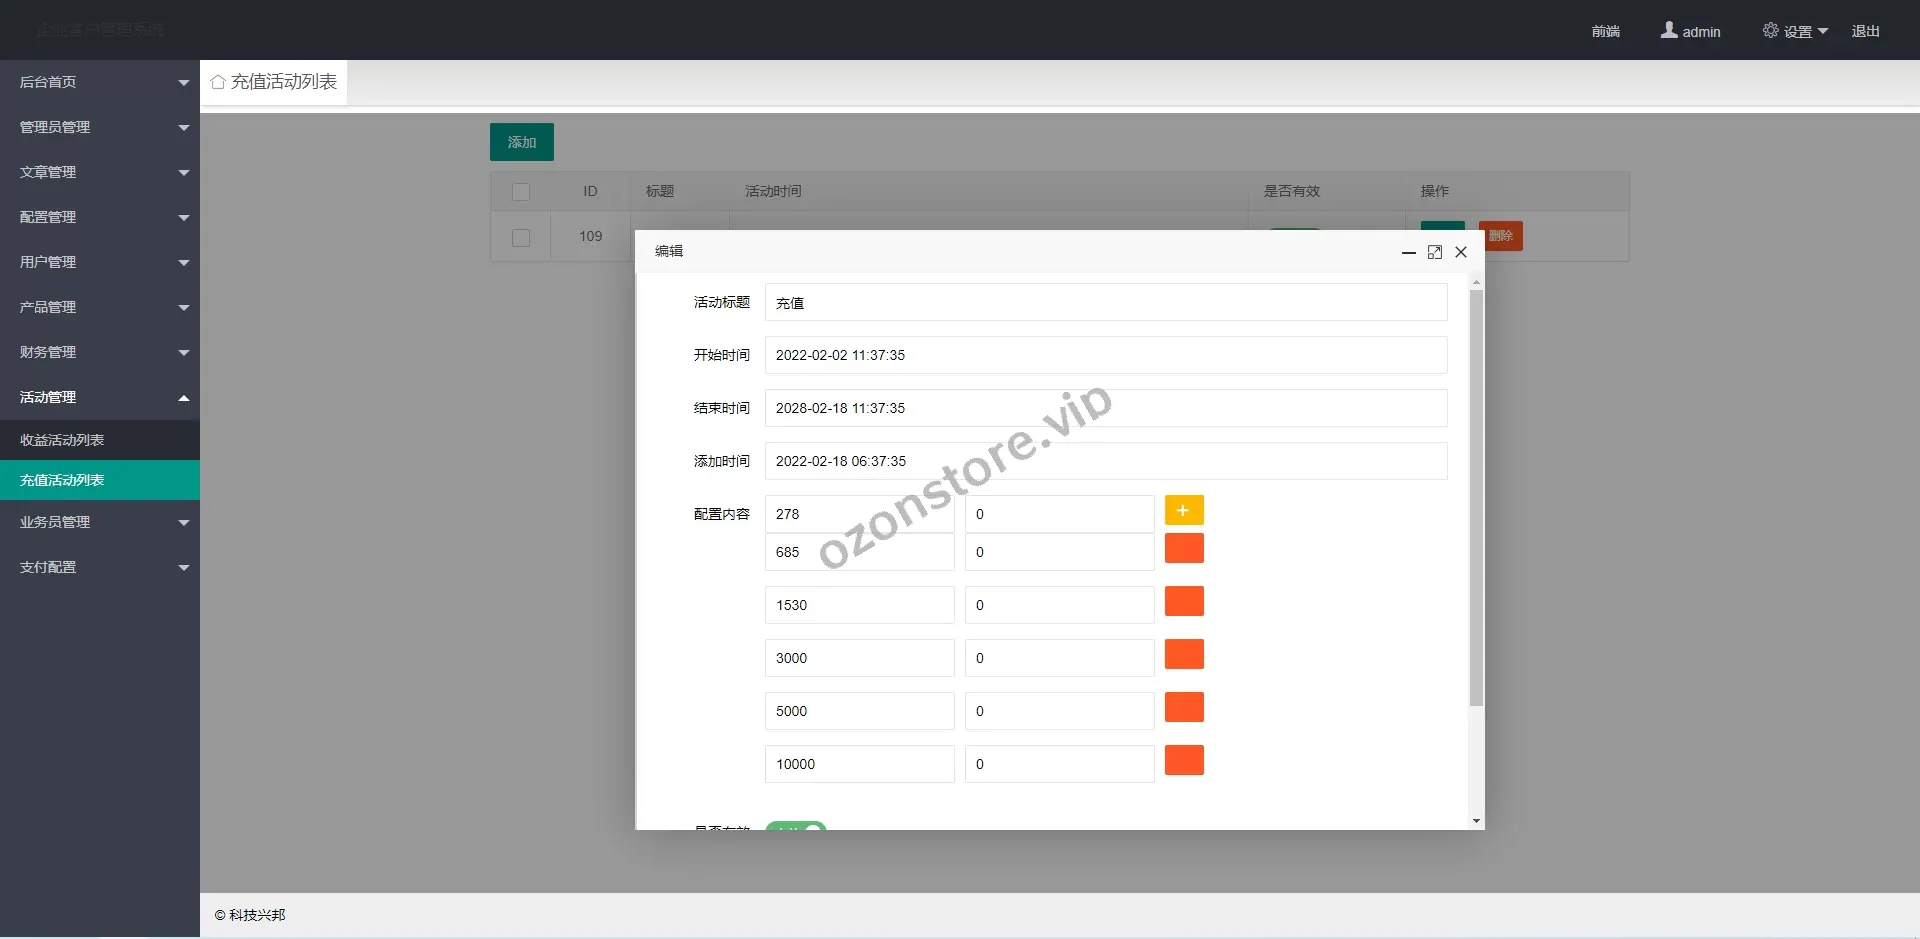The width and height of the screenshot is (1920, 939).
Task: Click the orange plus icon to add config row
Action: (x=1184, y=509)
